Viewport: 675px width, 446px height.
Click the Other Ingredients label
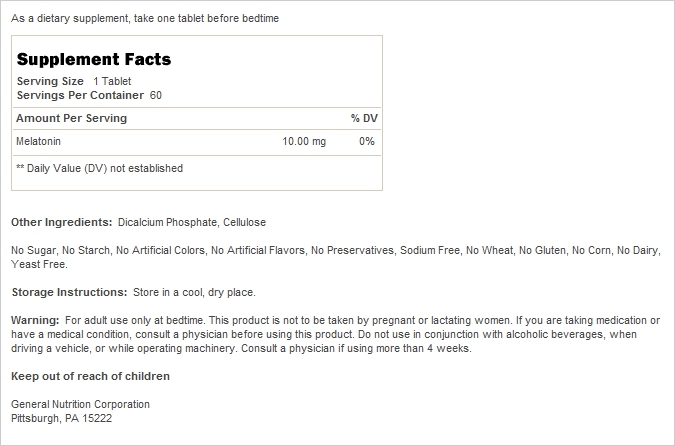tap(62, 223)
